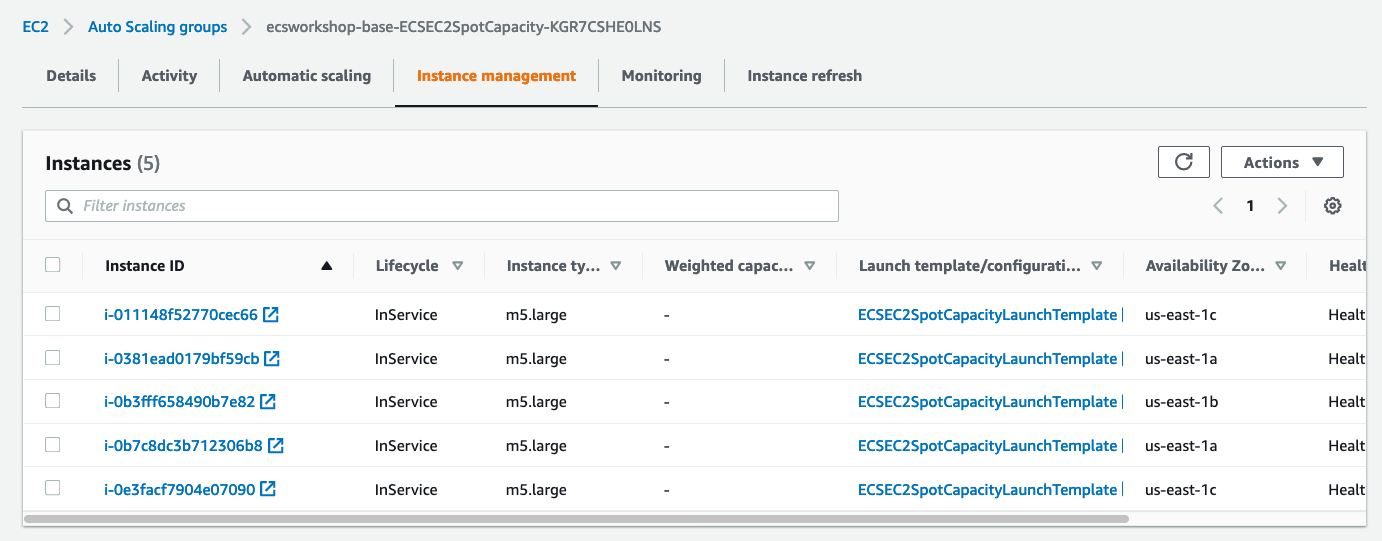Sort by Lifecycle column arrow
The width and height of the screenshot is (1382, 541).
click(x=458, y=266)
